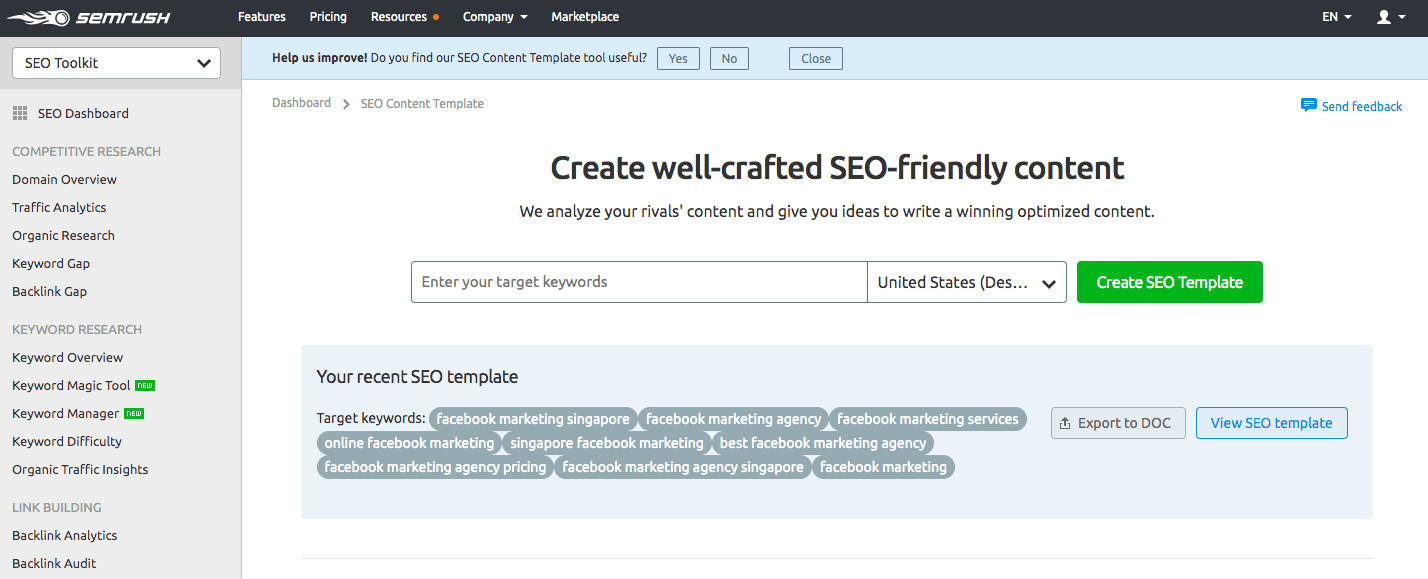The height and width of the screenshot is (579, 1428).
Task: Open Keyword Difficulty in the sidebar
Action: pyautogui.click(x=67, y=442)
